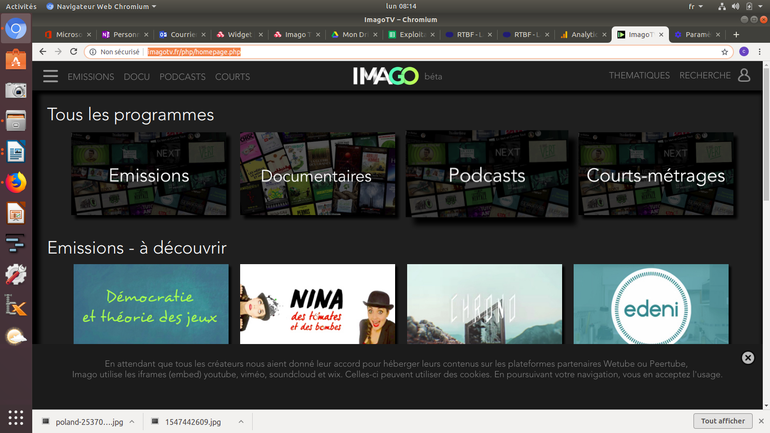770x433 pixels.
Task: Open the PODCASTS menu item
Action: tap(182, 77)
